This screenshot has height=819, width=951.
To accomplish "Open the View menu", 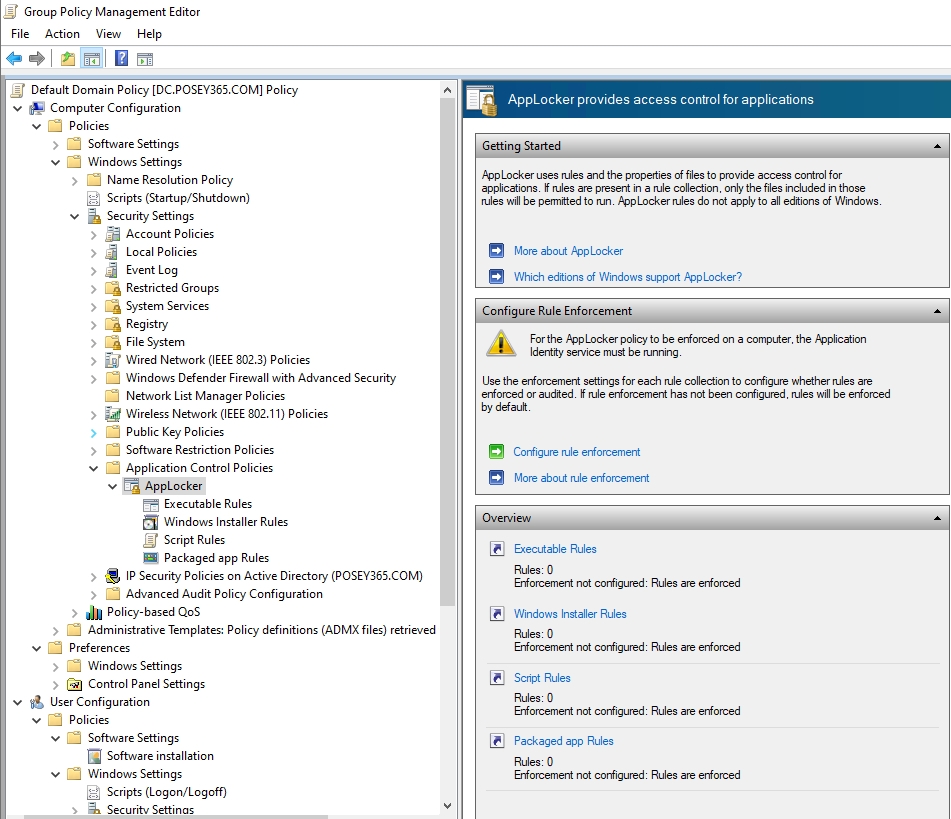I will [108, 33].
